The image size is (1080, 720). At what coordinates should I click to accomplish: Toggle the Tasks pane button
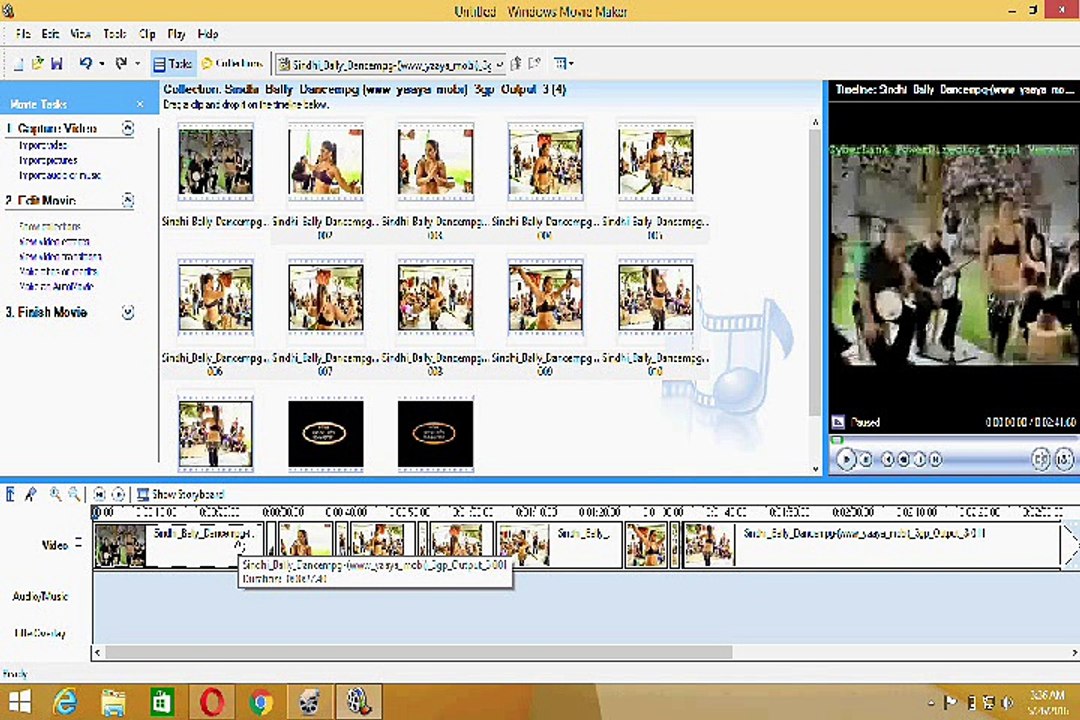coord(173,64)
